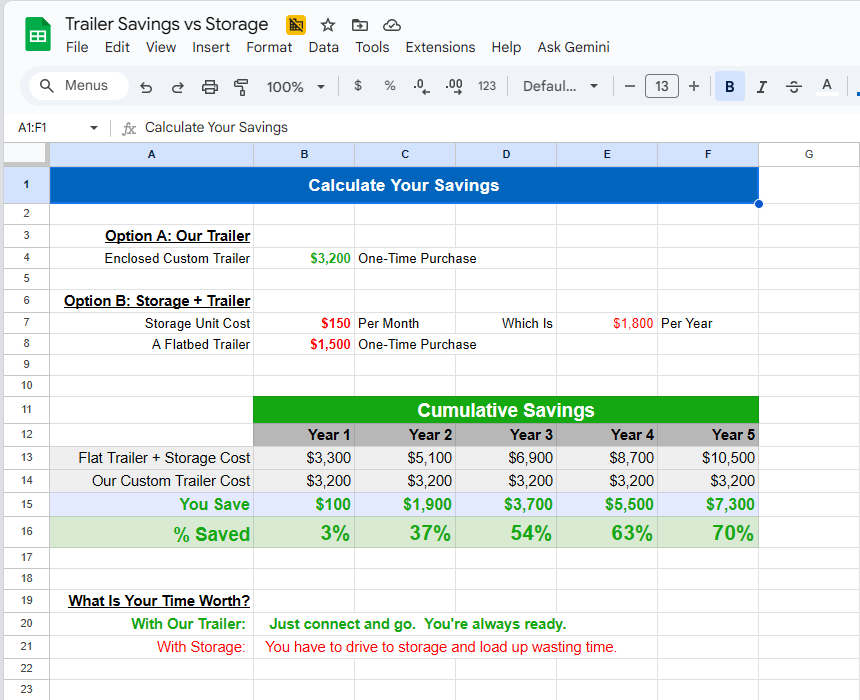Click the Redo arrow icon
The width and height of the screenshot is (860, 700).
tap(178, 87)
